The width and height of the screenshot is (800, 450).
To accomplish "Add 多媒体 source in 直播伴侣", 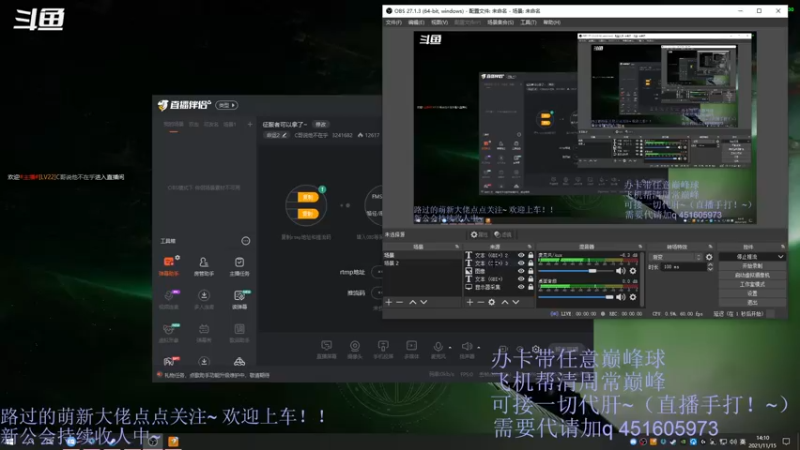I will [411, 350].
